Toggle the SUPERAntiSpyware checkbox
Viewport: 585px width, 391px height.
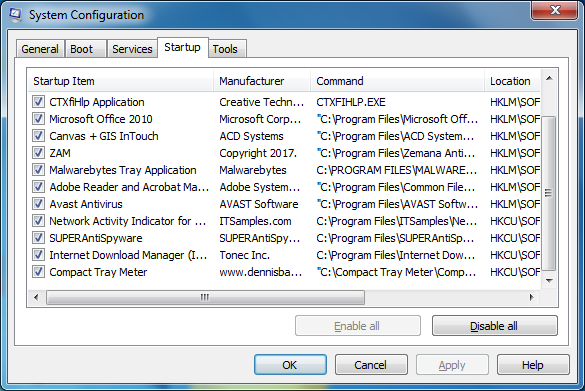pyautogui.click(x=38, y=238)
